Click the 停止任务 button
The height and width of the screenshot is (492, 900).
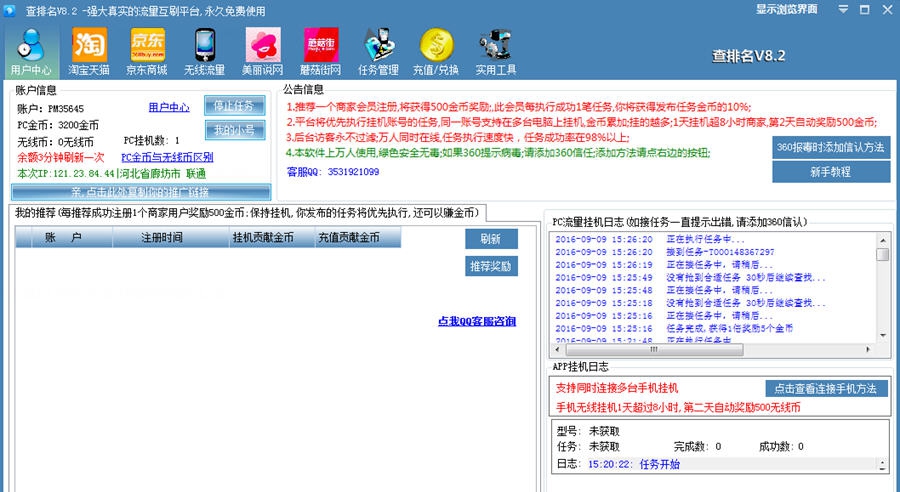[235, 106]
